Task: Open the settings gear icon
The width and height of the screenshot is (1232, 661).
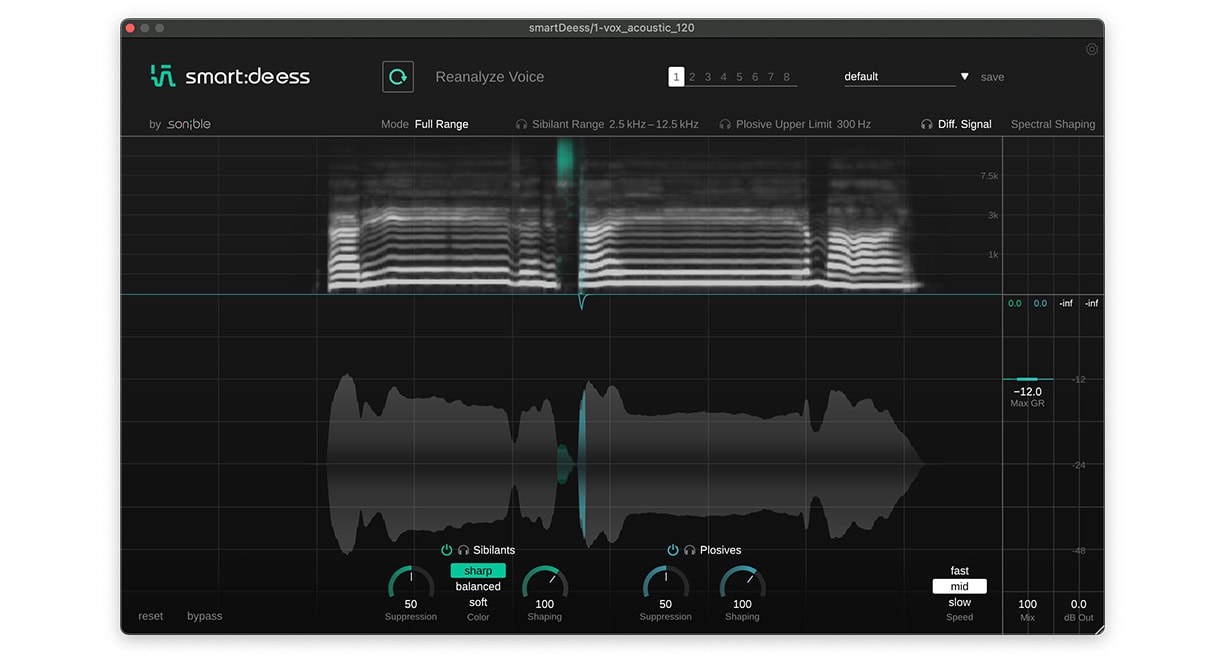Action: (1092, 50)
